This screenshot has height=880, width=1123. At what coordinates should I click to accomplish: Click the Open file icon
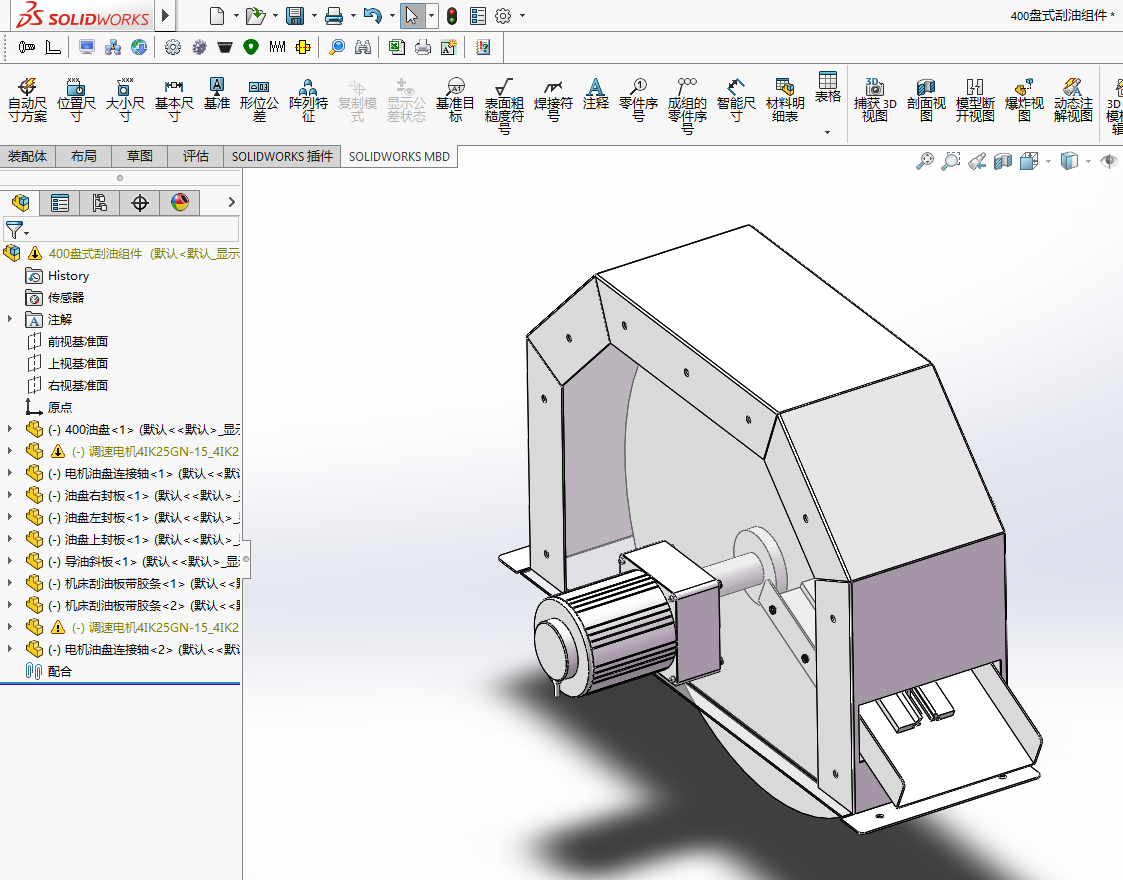pyautogui.click(x=255, y=16)
